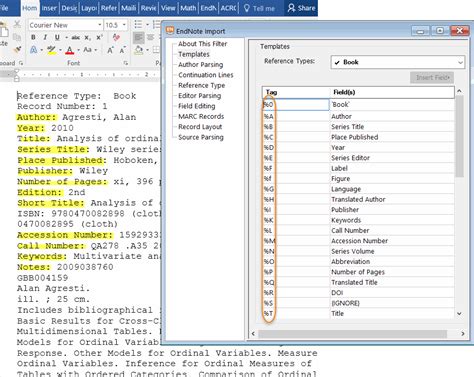Open text effects dropdown arrow
This screenshot has width=474, height=377.
pyautogui.click(x=42, y=50)
